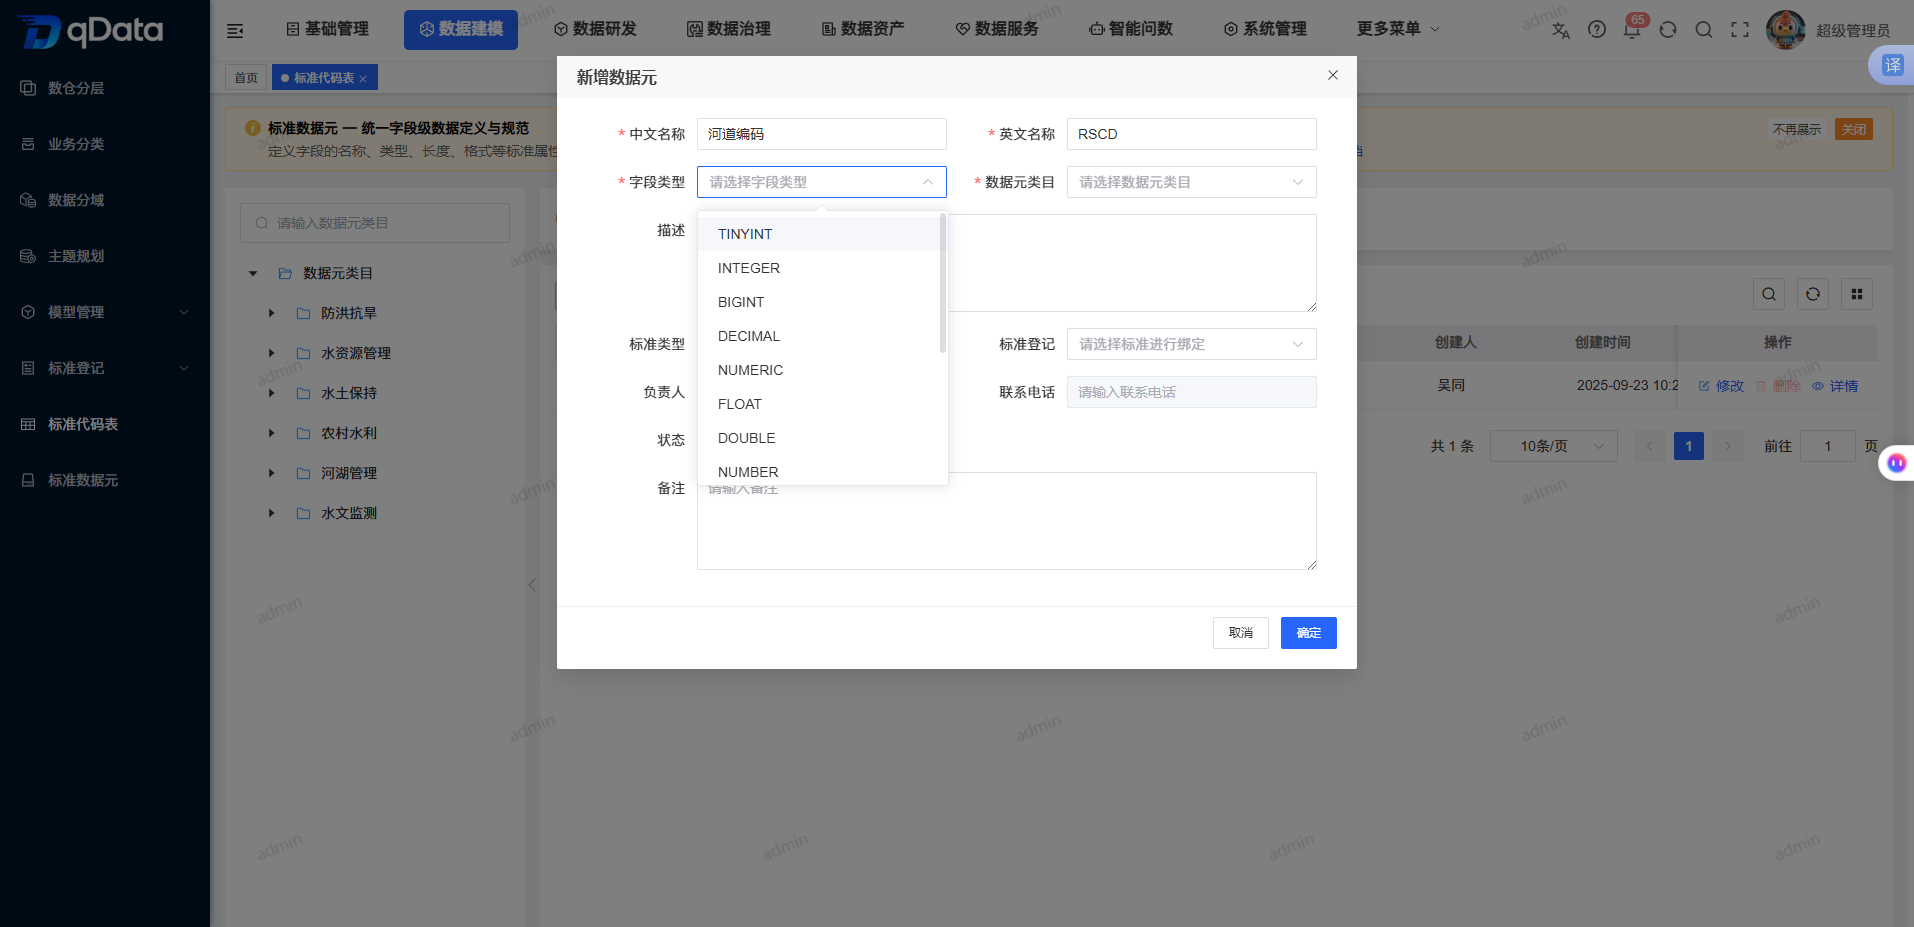Select FLOAT field type option
1914x927 pixels.
819,404
